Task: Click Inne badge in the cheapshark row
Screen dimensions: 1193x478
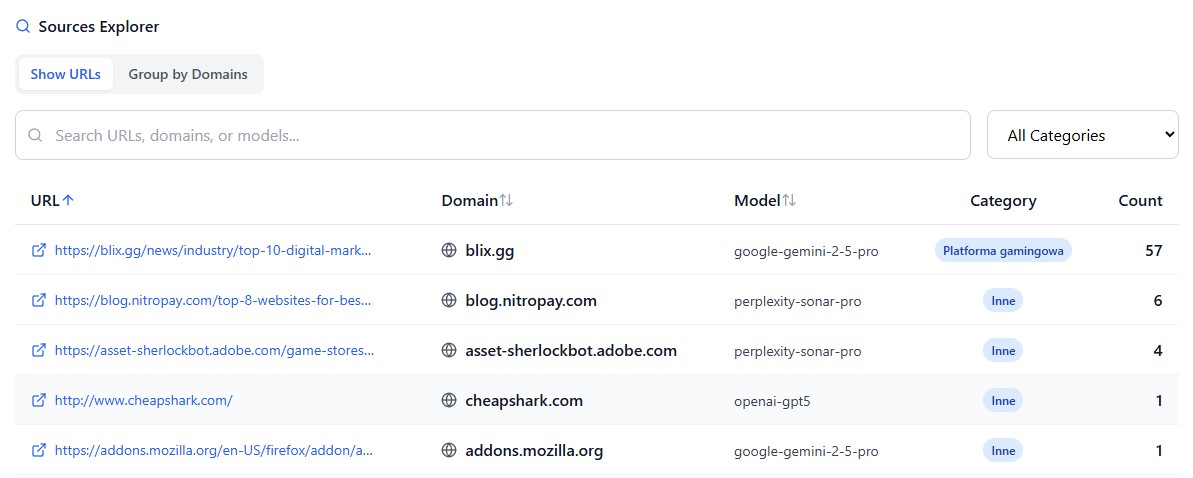Action: 1003,401
